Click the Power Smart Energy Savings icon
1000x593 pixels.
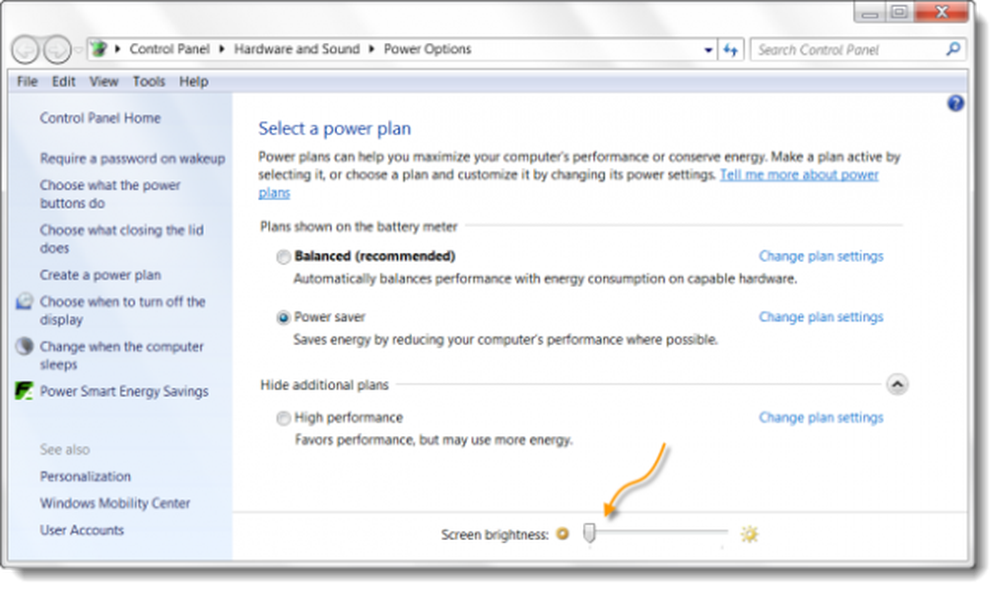point(24,390)
